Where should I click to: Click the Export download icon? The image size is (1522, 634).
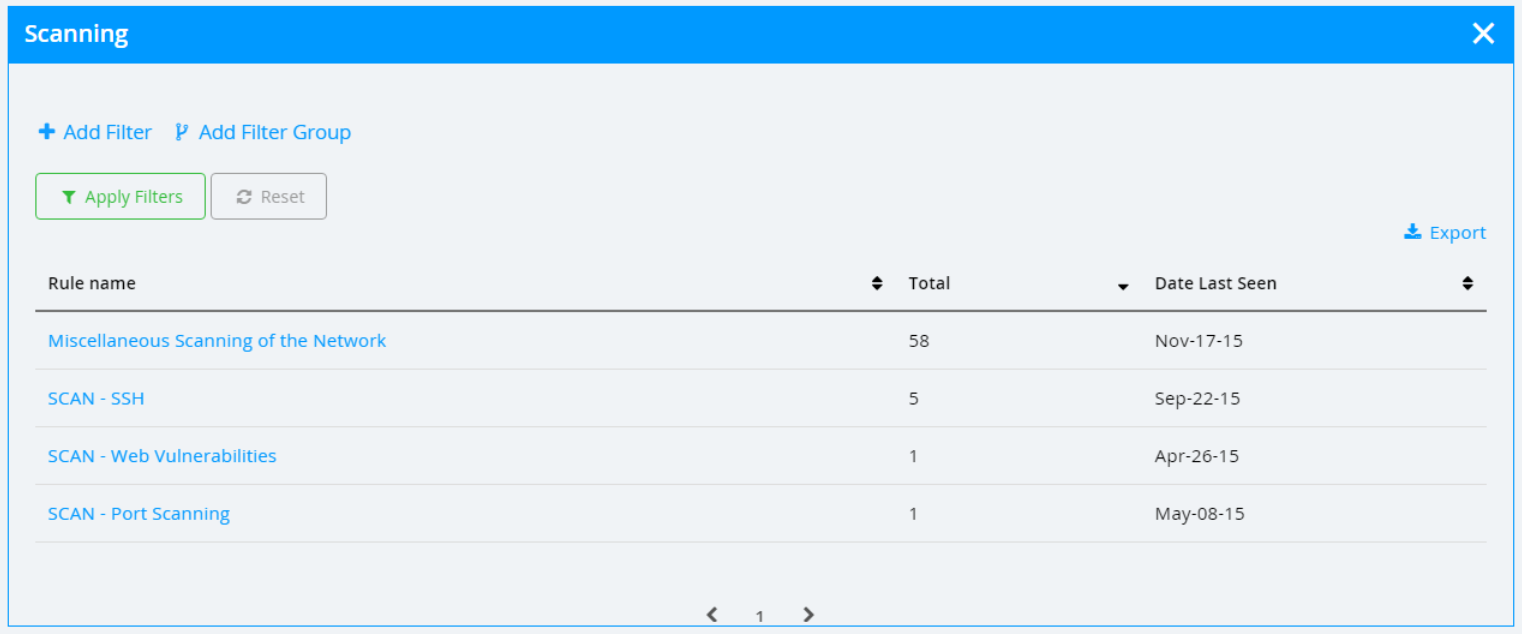point(1412,232)
